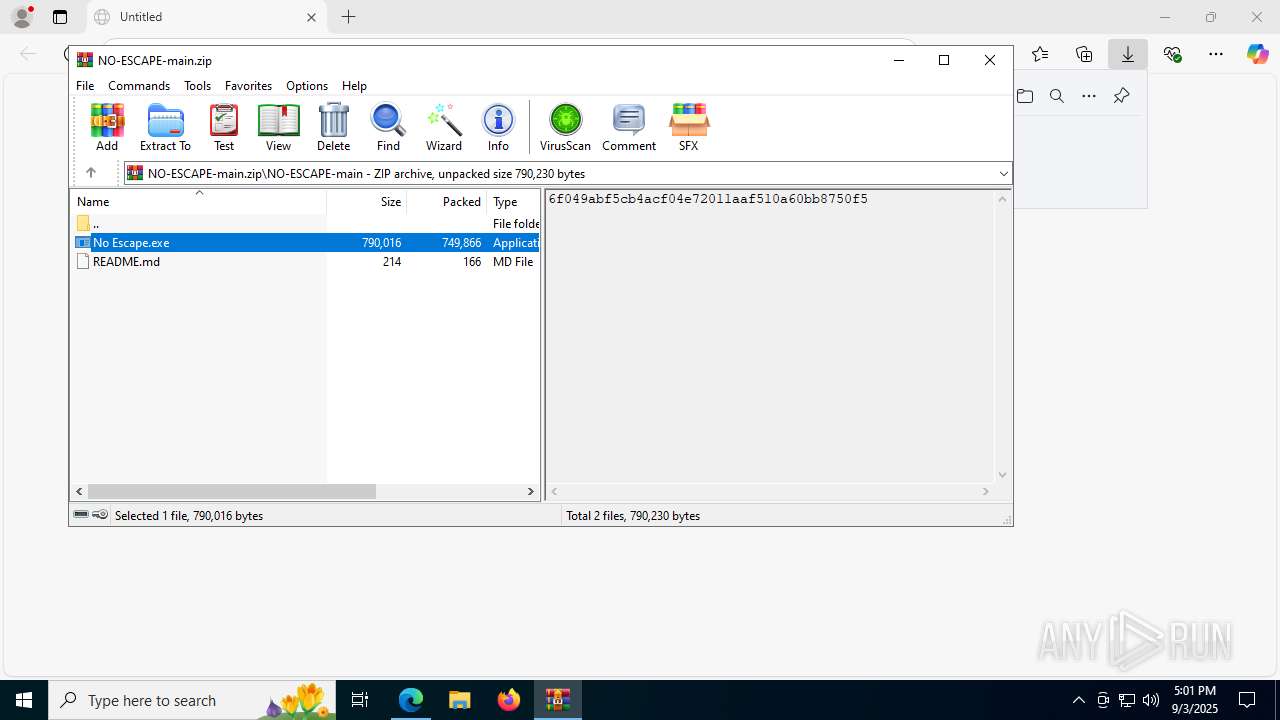1280x720 pixels.
Task: Open the Help menu
Action: pos(354,86)
